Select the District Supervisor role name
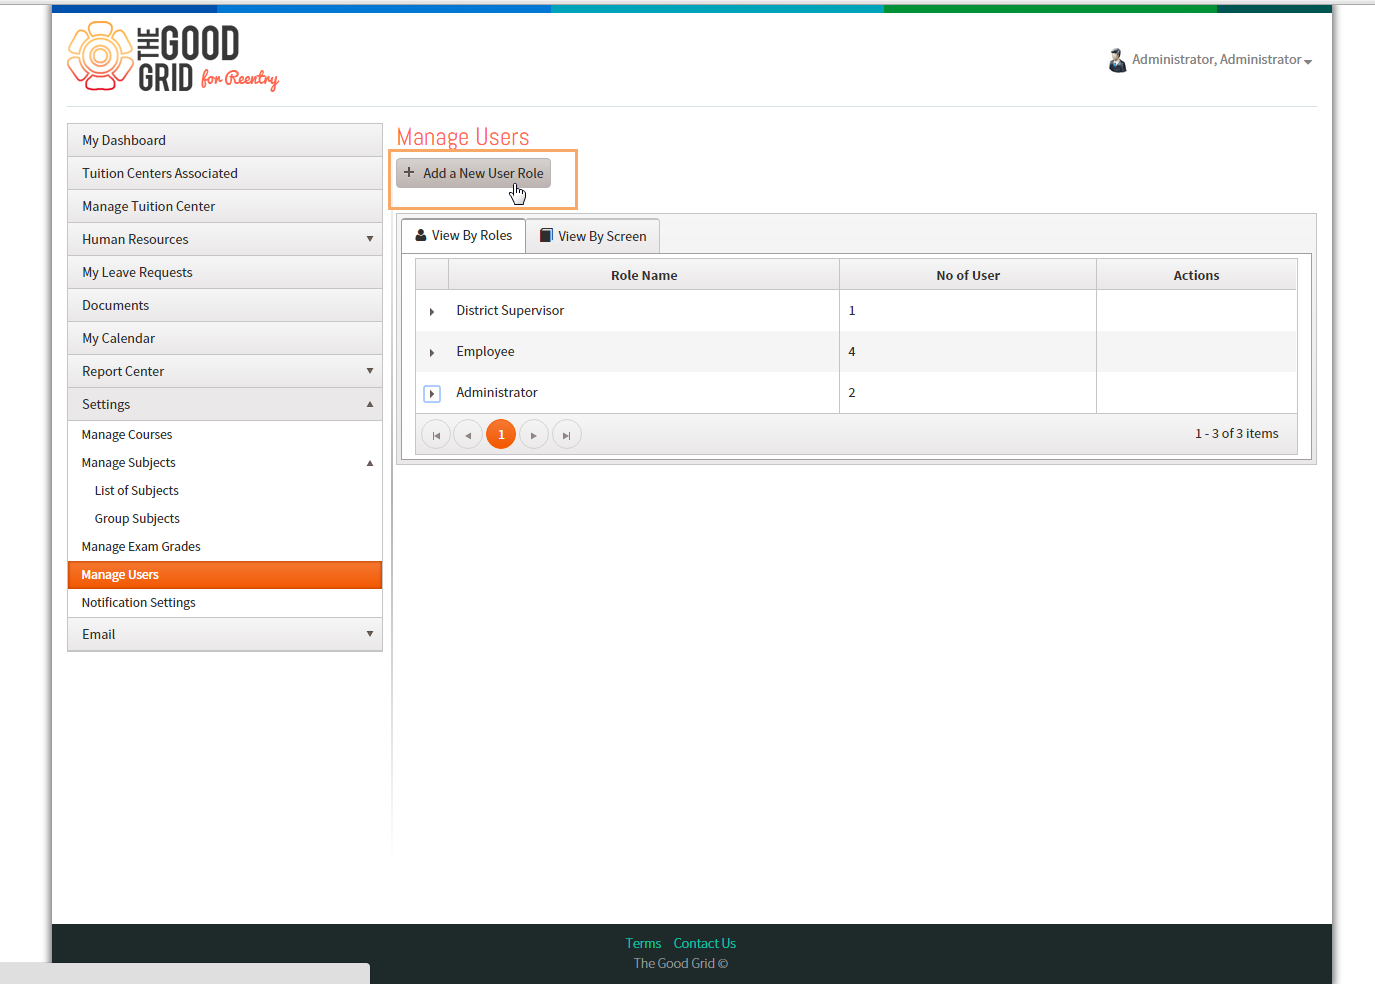Screen dimensions: 1375x984 (x=510, y=311)
